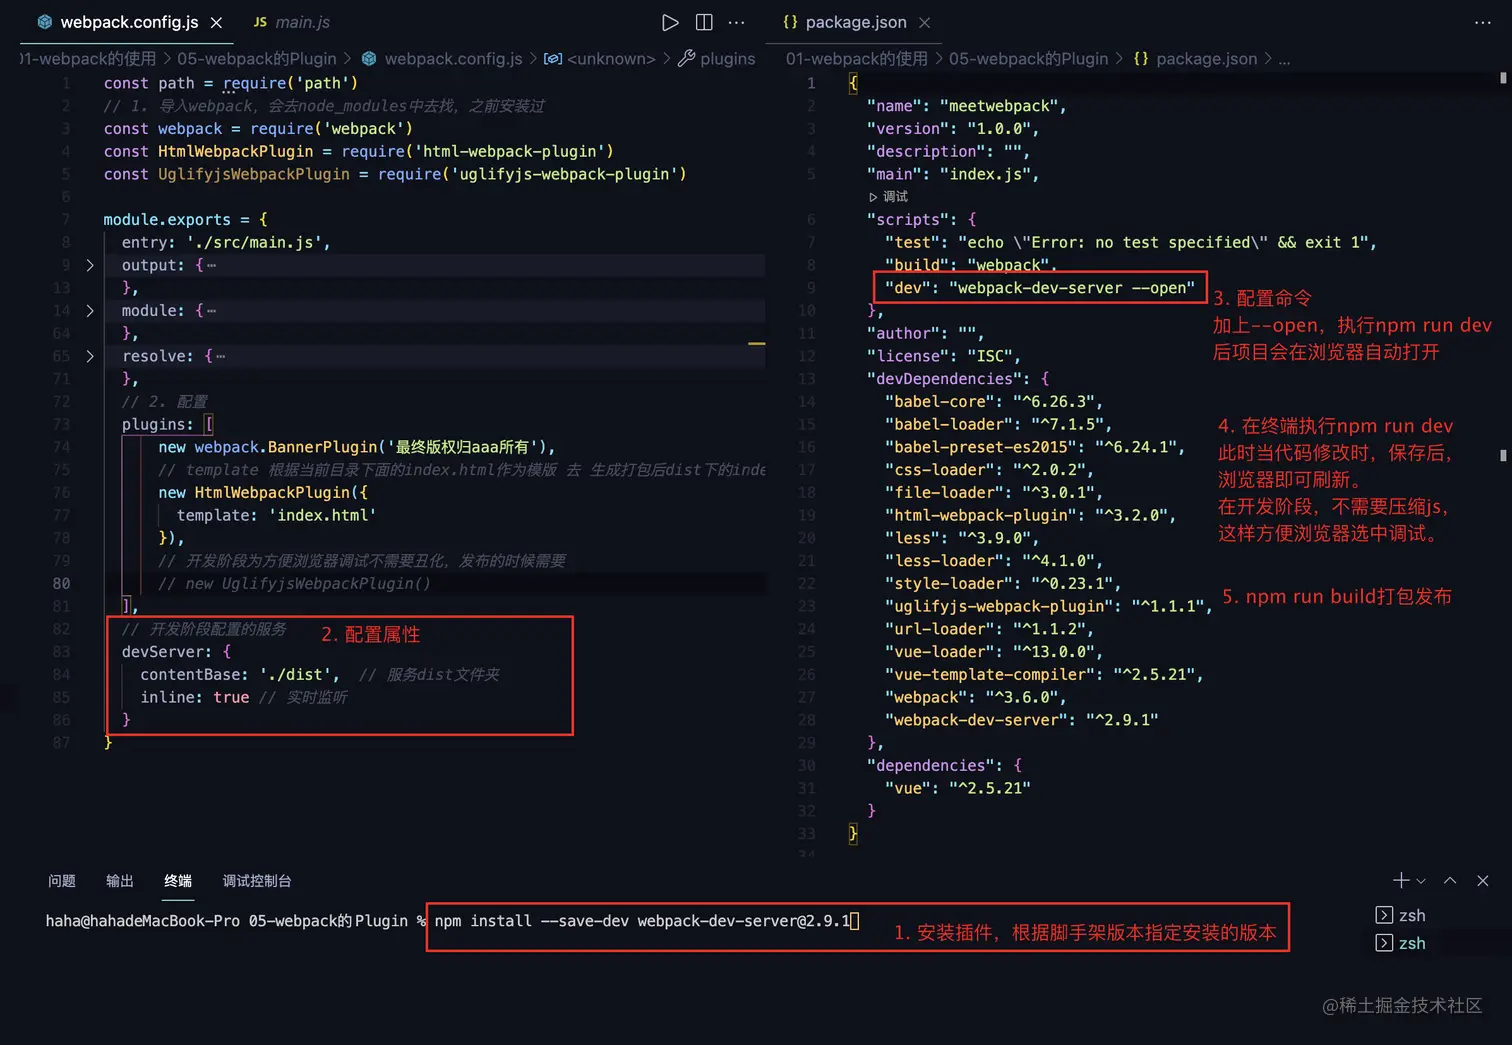Add a new terminal with plus icon
This screenshot has height=1045, width=1512.
(1401, 880)
